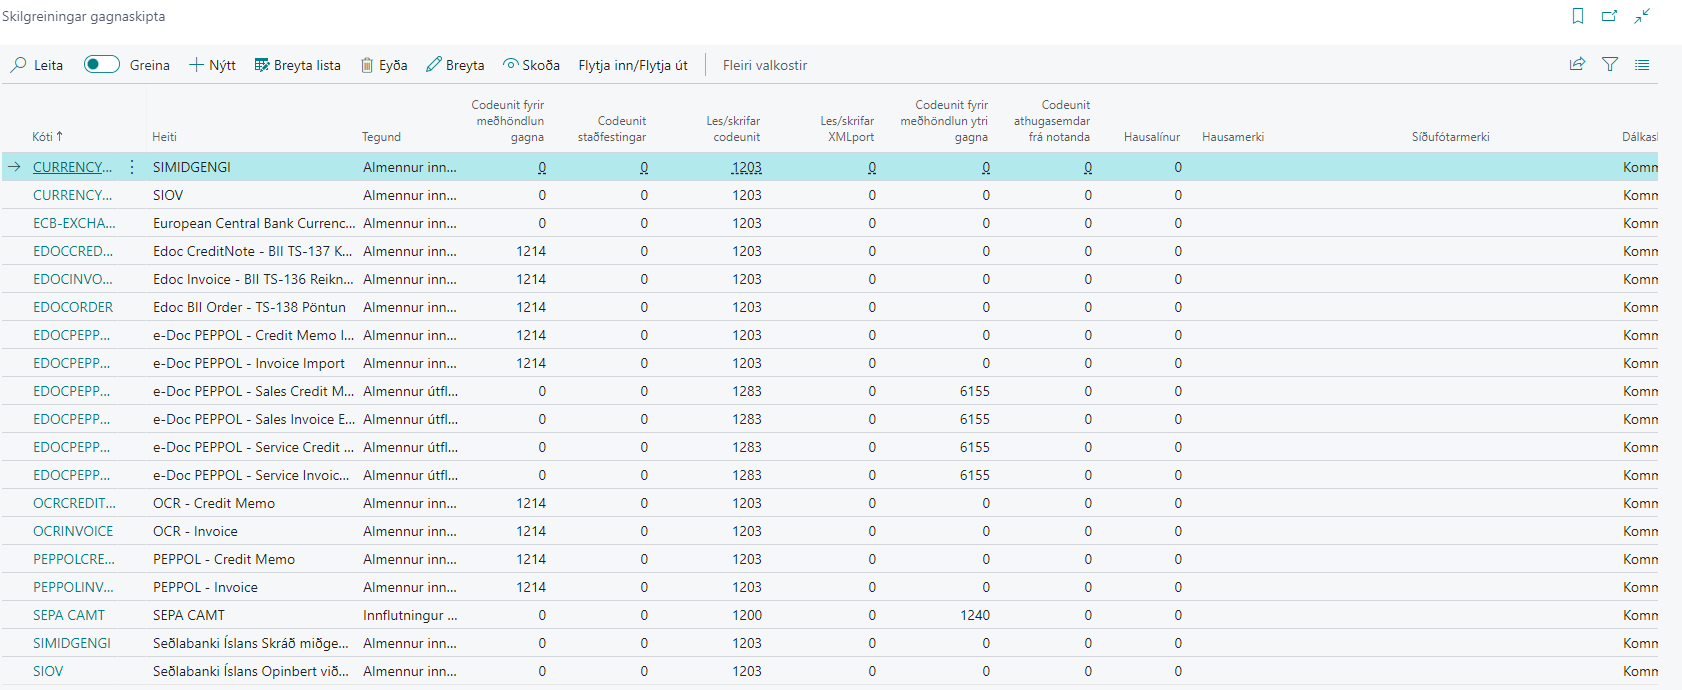The width and height of the screenshot is (1682, 690).
Task: Select the Les/skrifar codeunit 1203 value in first row
Action: click(746, 167)
